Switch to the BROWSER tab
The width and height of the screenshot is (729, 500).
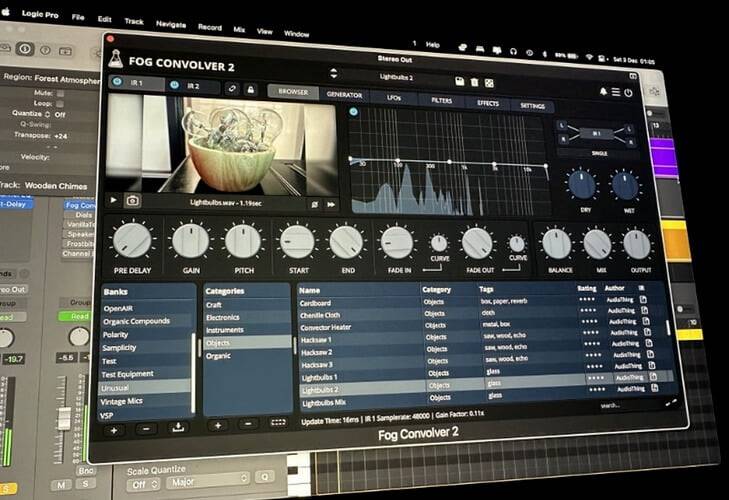[293, 92]
